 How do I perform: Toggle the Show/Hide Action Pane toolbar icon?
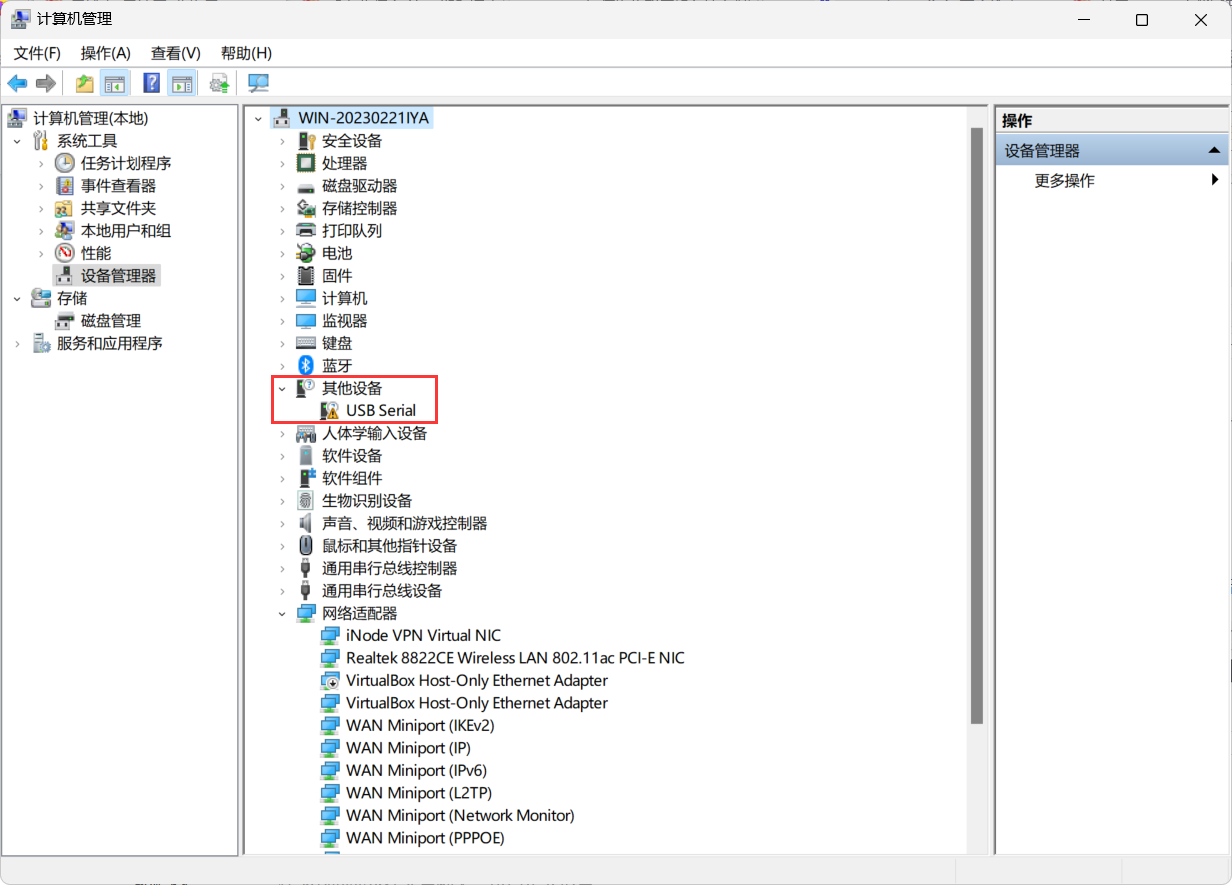click(181, 83)
